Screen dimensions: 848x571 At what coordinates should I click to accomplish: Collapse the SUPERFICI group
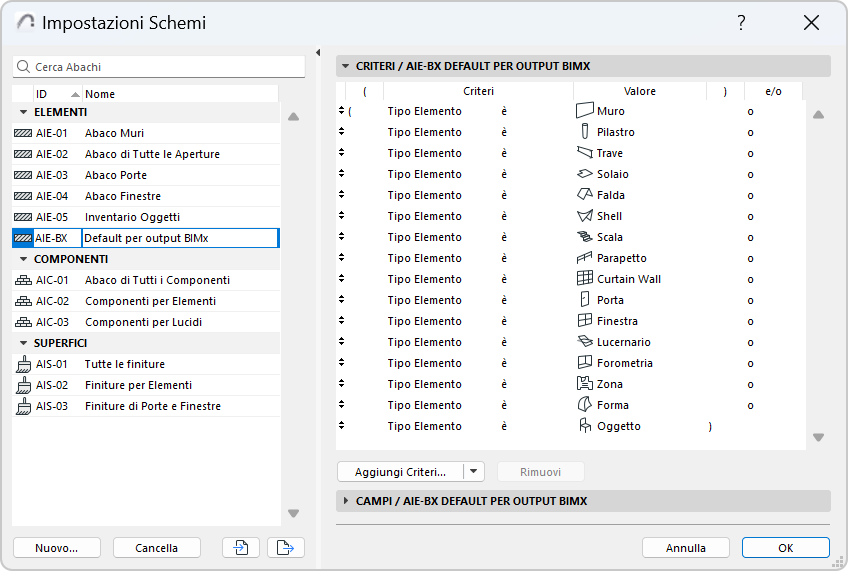[x=23, y=343]
